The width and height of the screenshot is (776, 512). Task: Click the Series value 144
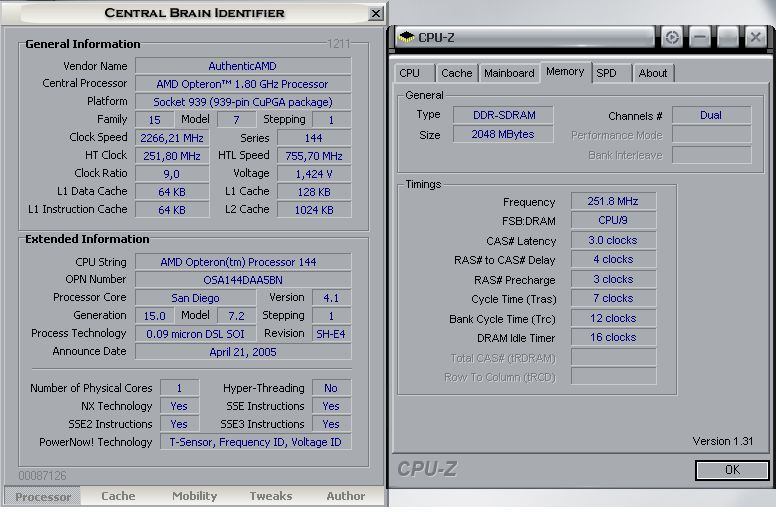coord(314,138)
